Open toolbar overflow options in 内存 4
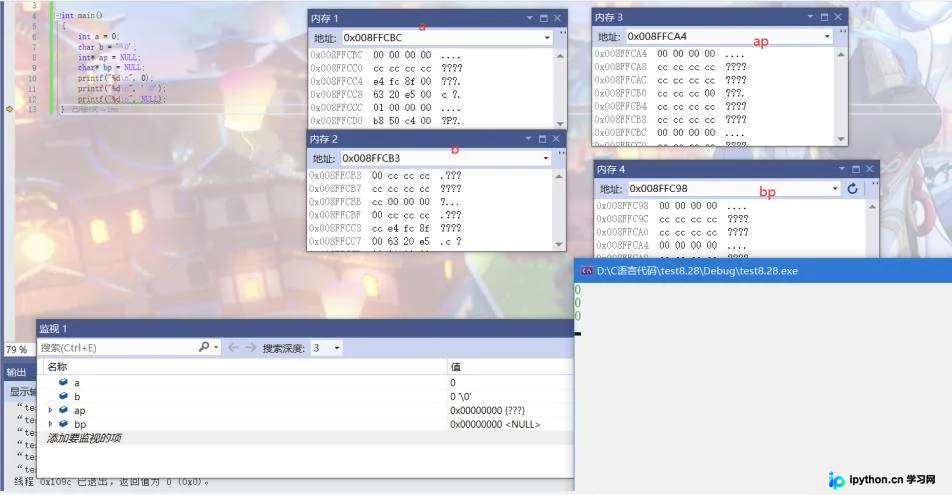This screenshot has height=495, width=952. [x=874, y=183]
